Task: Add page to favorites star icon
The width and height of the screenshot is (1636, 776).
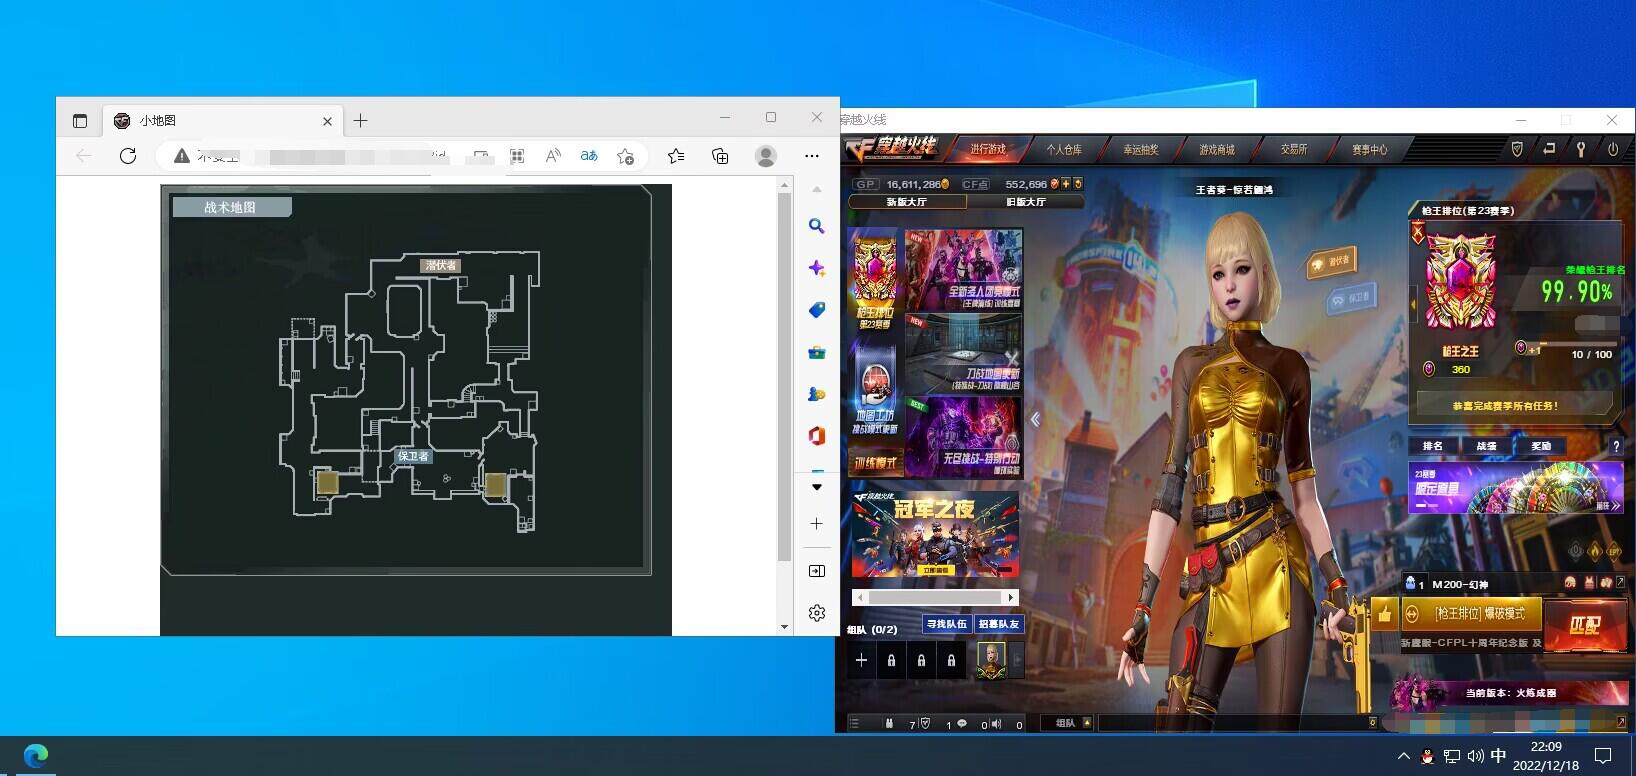Action: 625,156
